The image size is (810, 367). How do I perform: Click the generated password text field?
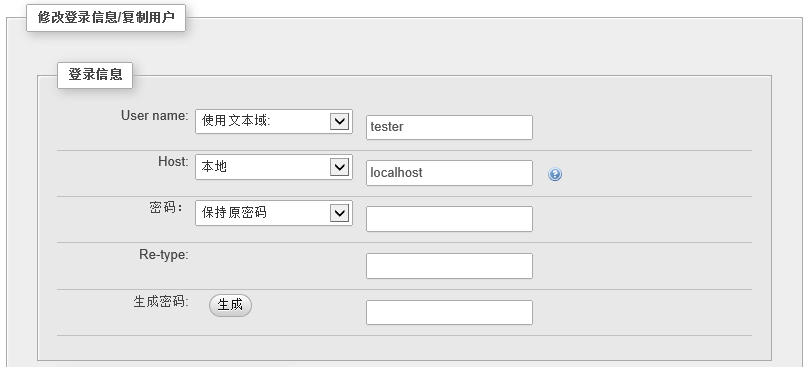click(x=449, y=312)
